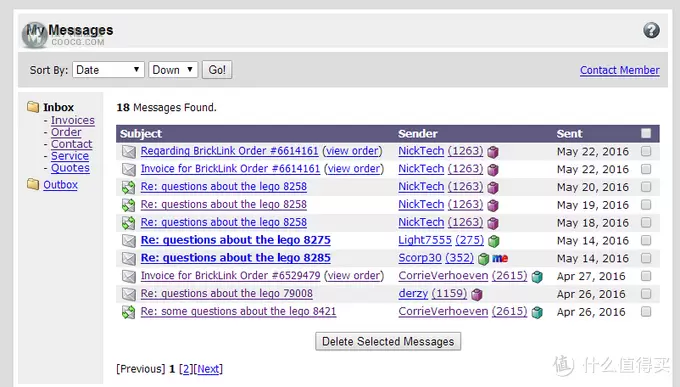The height and width of the screenshot is (387, 680).
Task: Tick checkbox for lego 8275 message
Action: tap(646, 240)
